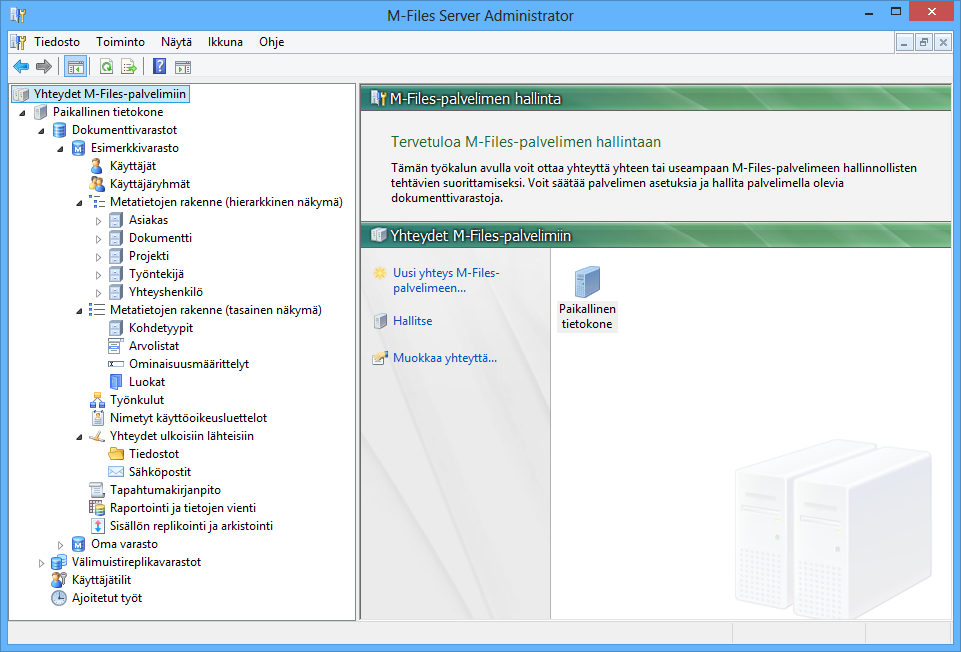
Task: Click the Tiedostot folder icon
Action: (116, 454)
